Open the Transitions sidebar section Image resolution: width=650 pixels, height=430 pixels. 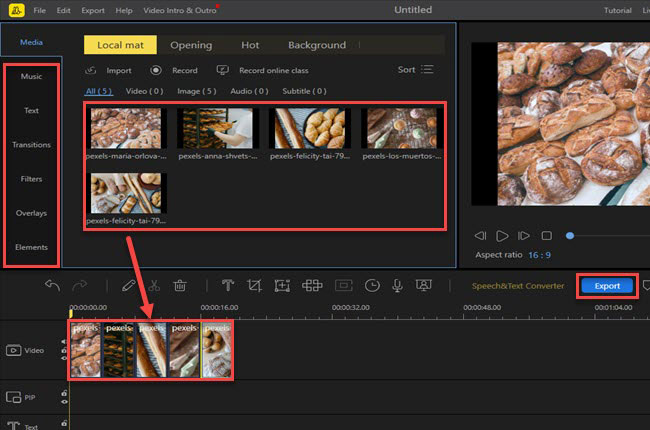point(32,145)
